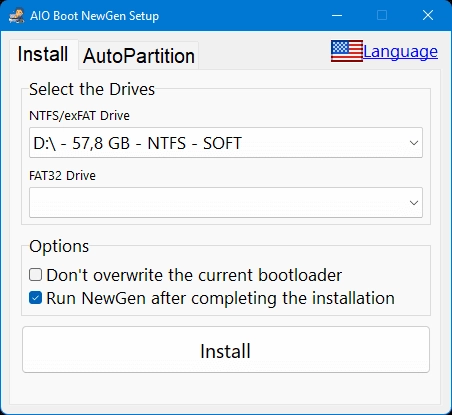Click the 'AIO Boot NewGen Setup' title text
This screenshot has height=415, width=452.
tap(94, 16)
